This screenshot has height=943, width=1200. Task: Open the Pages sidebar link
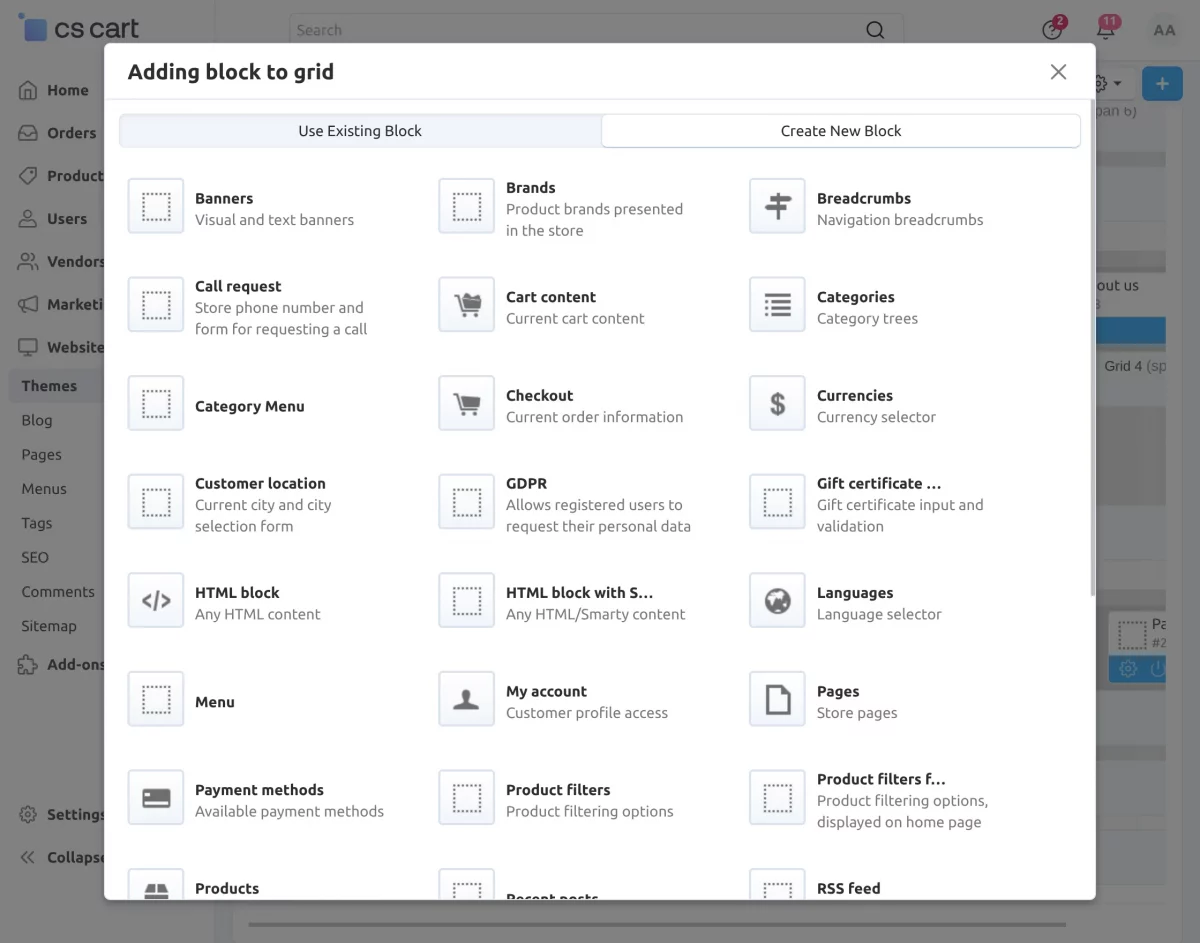pos(41,455)
